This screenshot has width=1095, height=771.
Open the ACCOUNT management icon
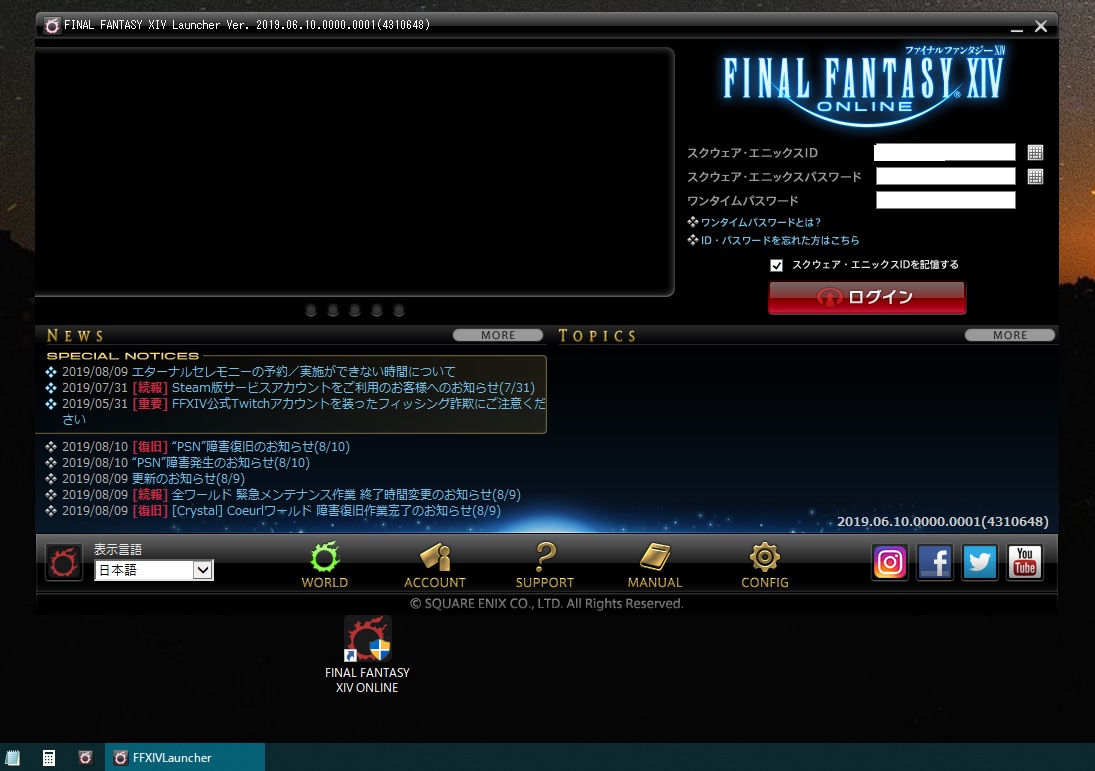click(434, 564)
